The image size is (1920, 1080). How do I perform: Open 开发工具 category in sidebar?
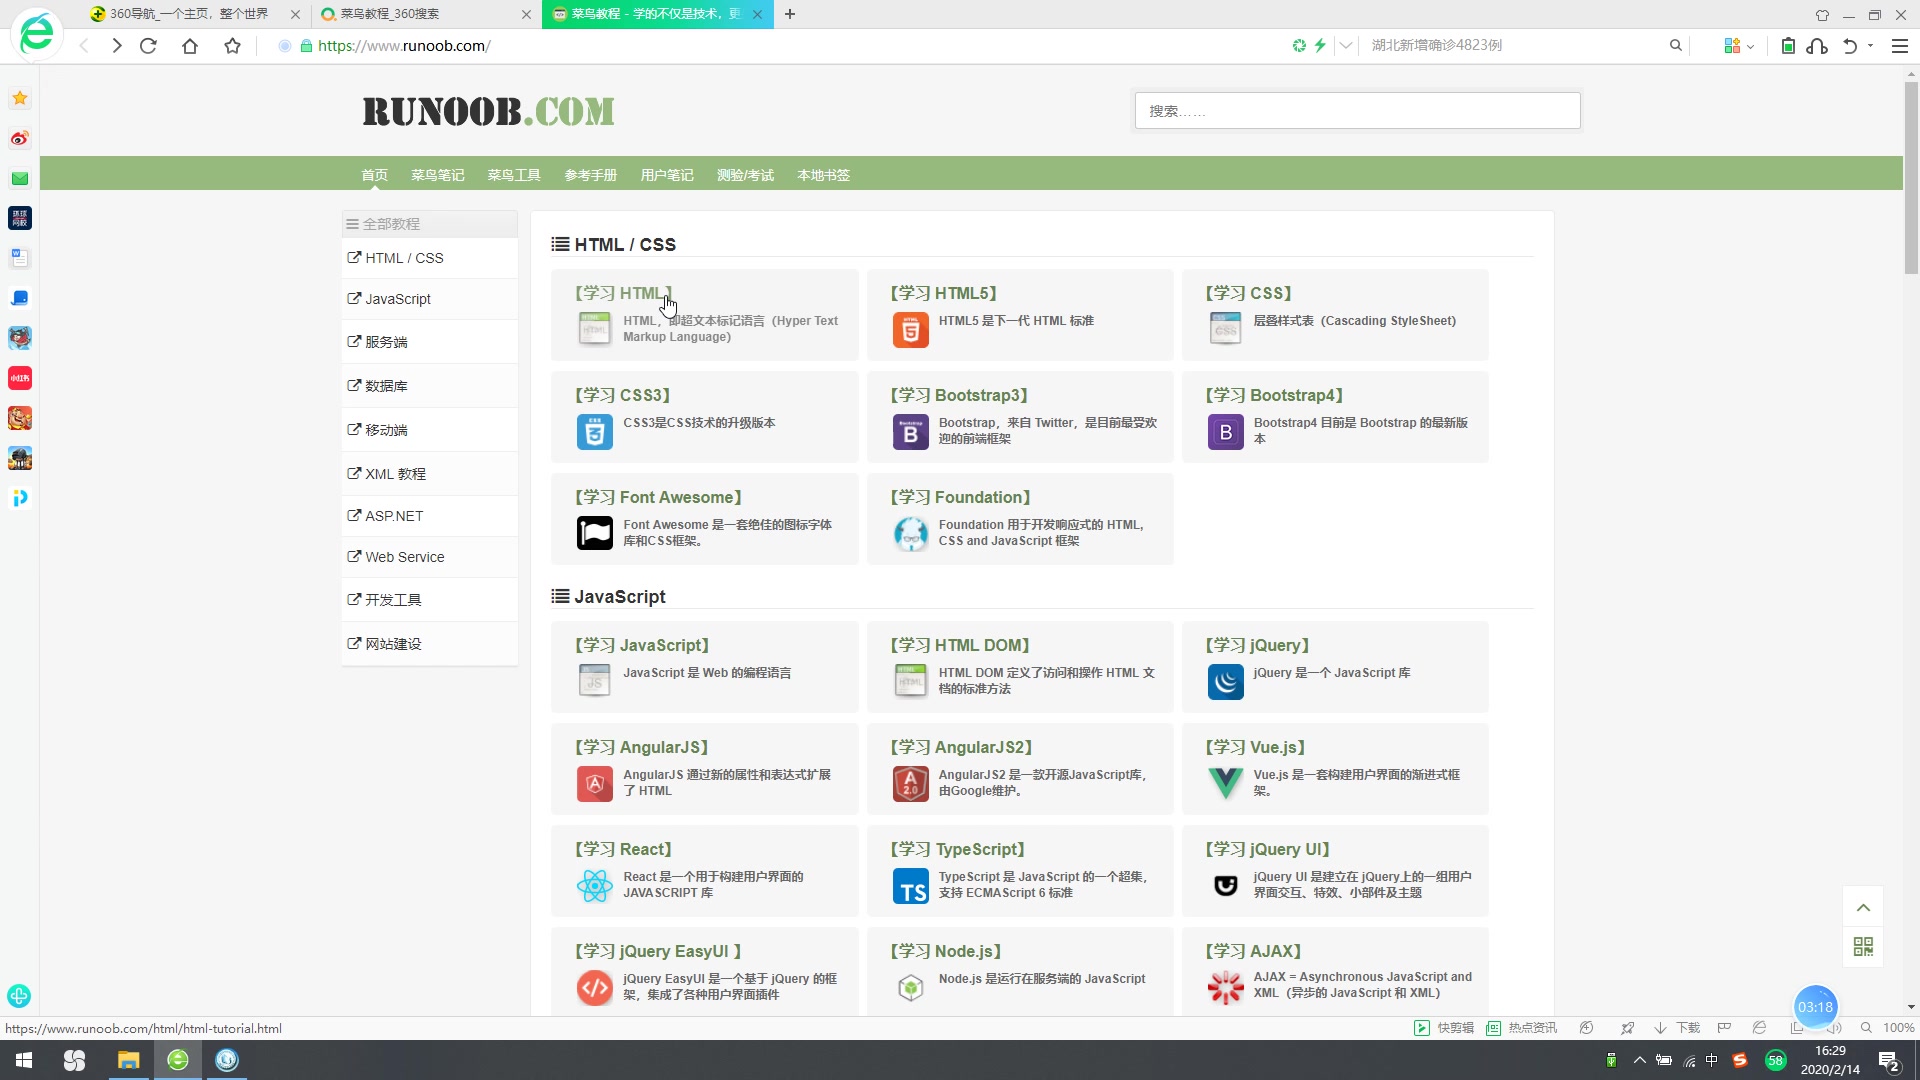[x=430, y=600]
